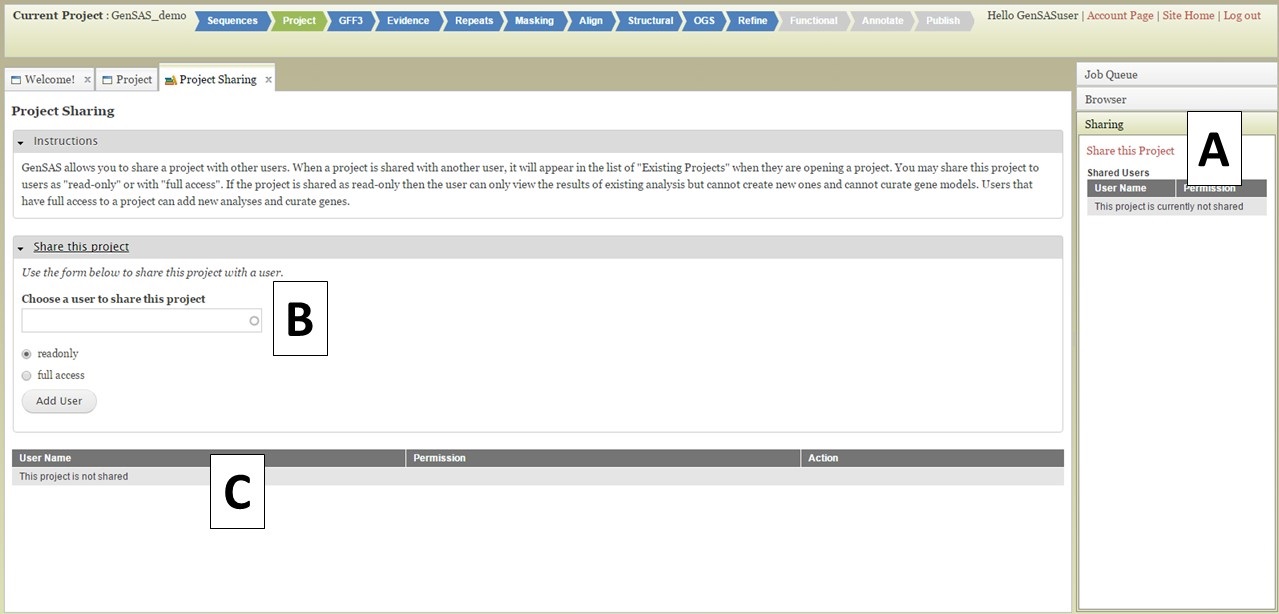Click User Name header in the Sharing panel
The image size is (1279, 614).
[x=1131, y=188]
